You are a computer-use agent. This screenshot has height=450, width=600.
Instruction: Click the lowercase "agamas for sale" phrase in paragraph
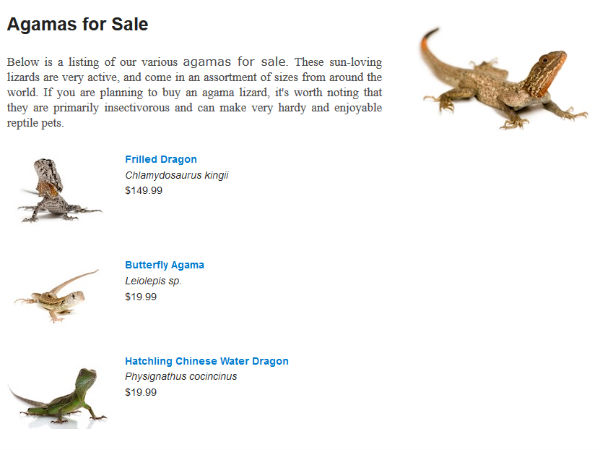click(x=235, y=61)
